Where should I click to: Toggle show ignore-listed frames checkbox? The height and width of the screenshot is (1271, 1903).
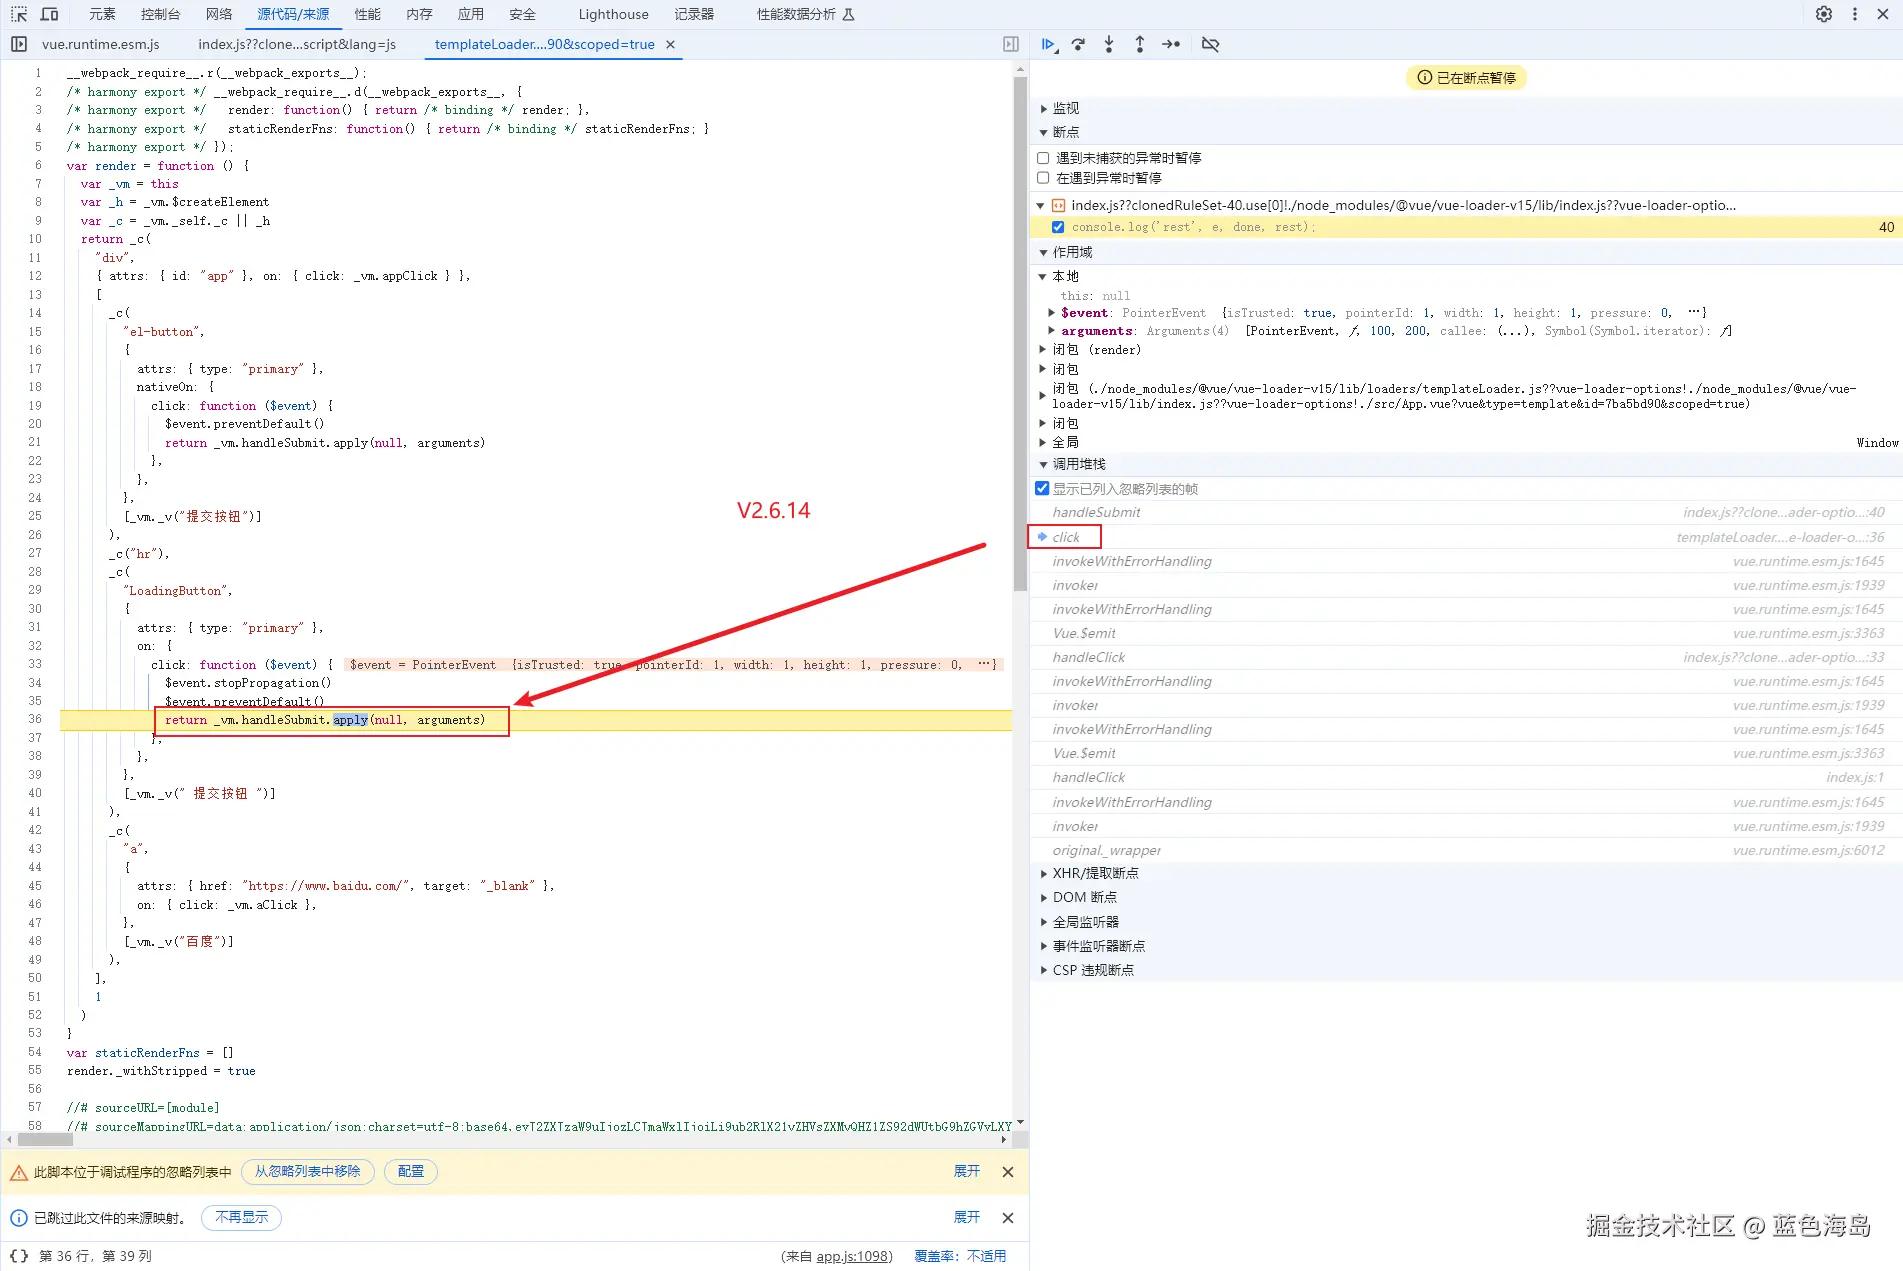pyautogui.click(x=1042, y=489)
